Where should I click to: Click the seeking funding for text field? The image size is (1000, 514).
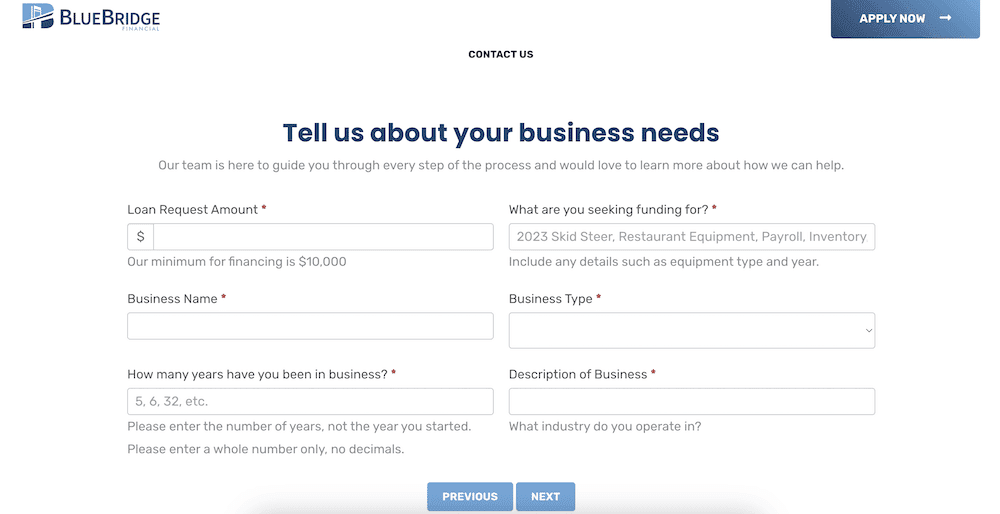tap(691, 237)
